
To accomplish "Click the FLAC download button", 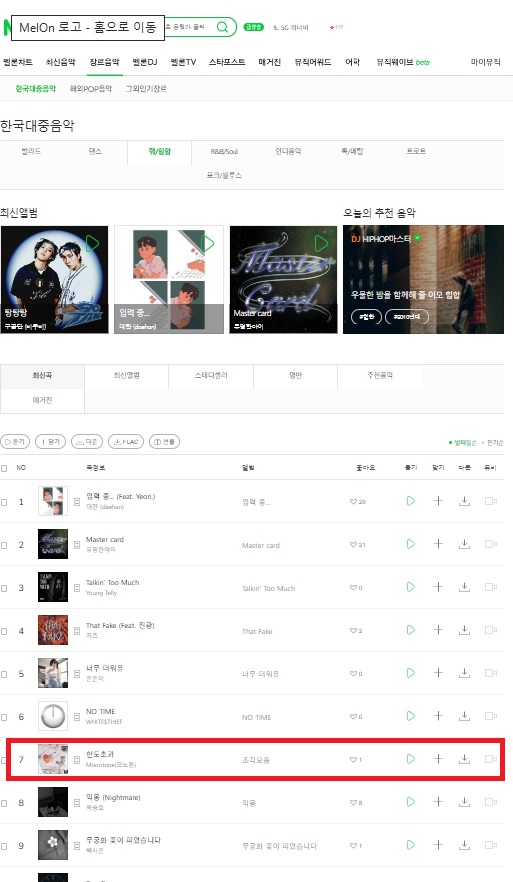I will point(126,442).
